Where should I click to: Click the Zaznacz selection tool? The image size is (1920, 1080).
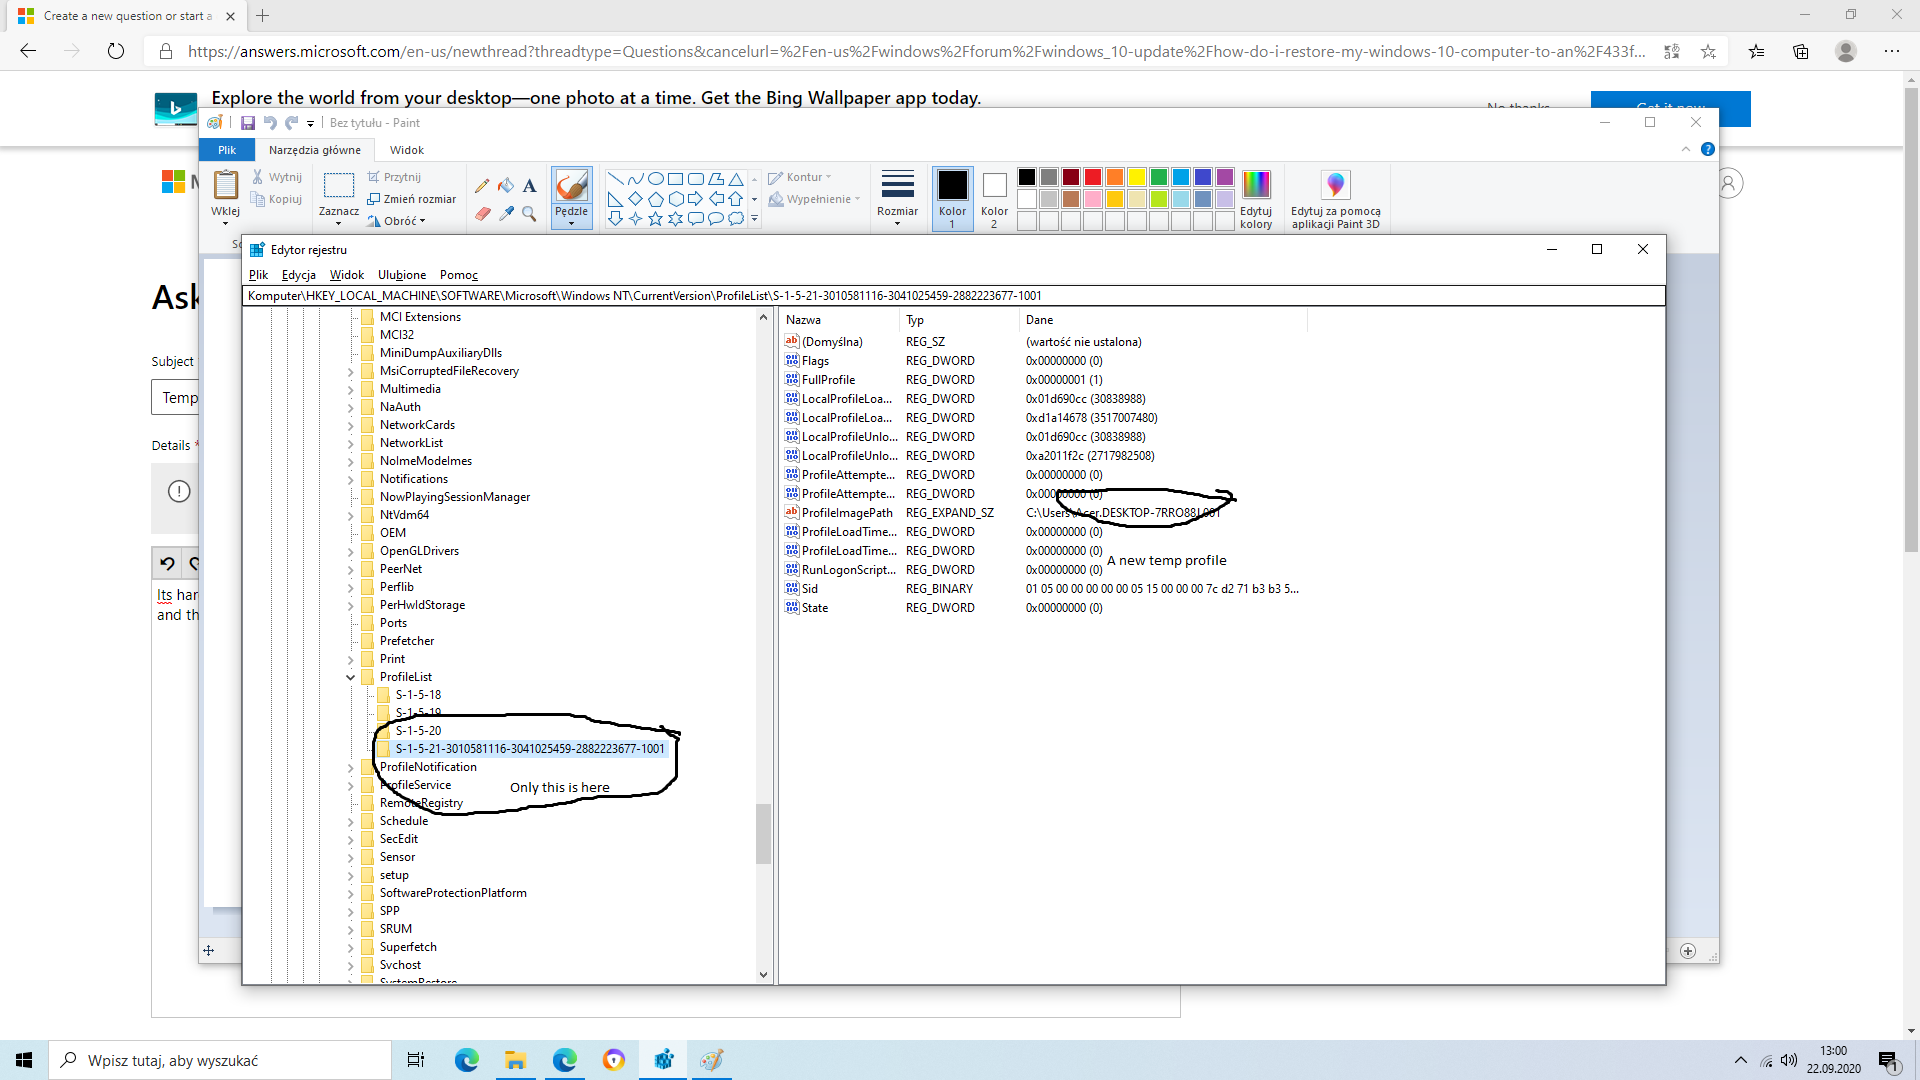tap(339, 196)
